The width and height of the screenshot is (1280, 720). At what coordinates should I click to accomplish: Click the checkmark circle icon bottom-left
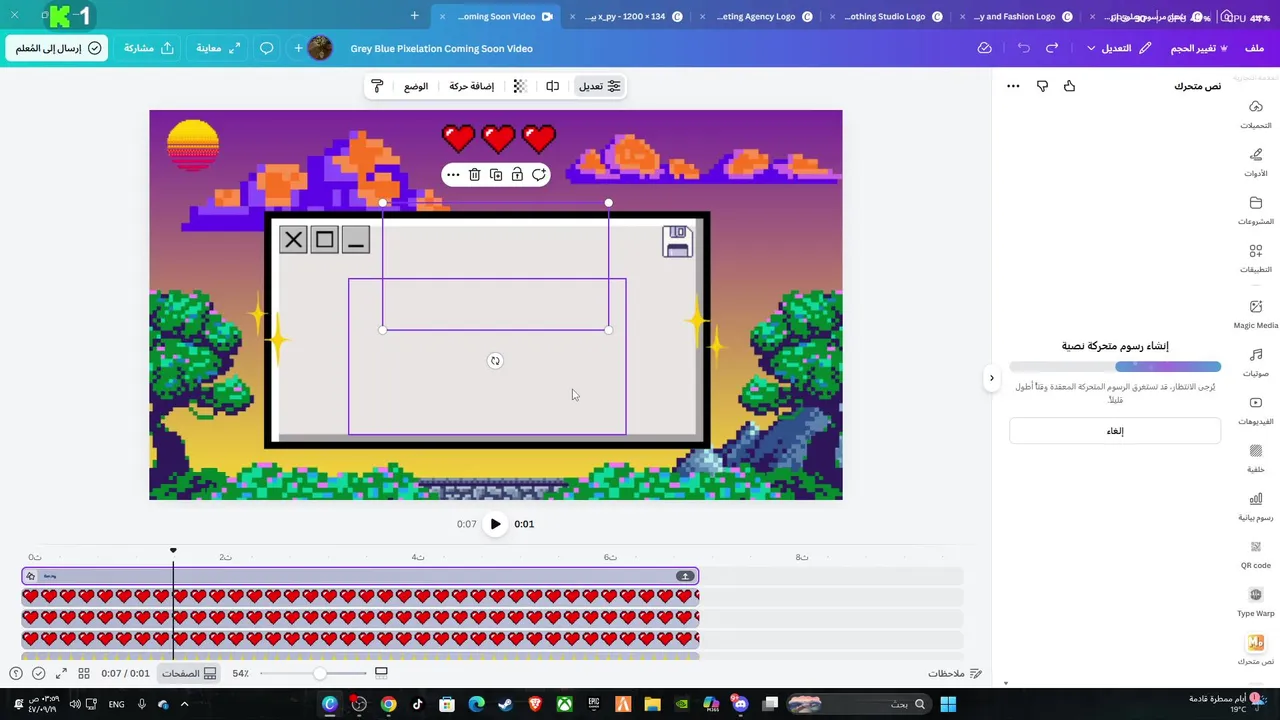coord(38,673)
